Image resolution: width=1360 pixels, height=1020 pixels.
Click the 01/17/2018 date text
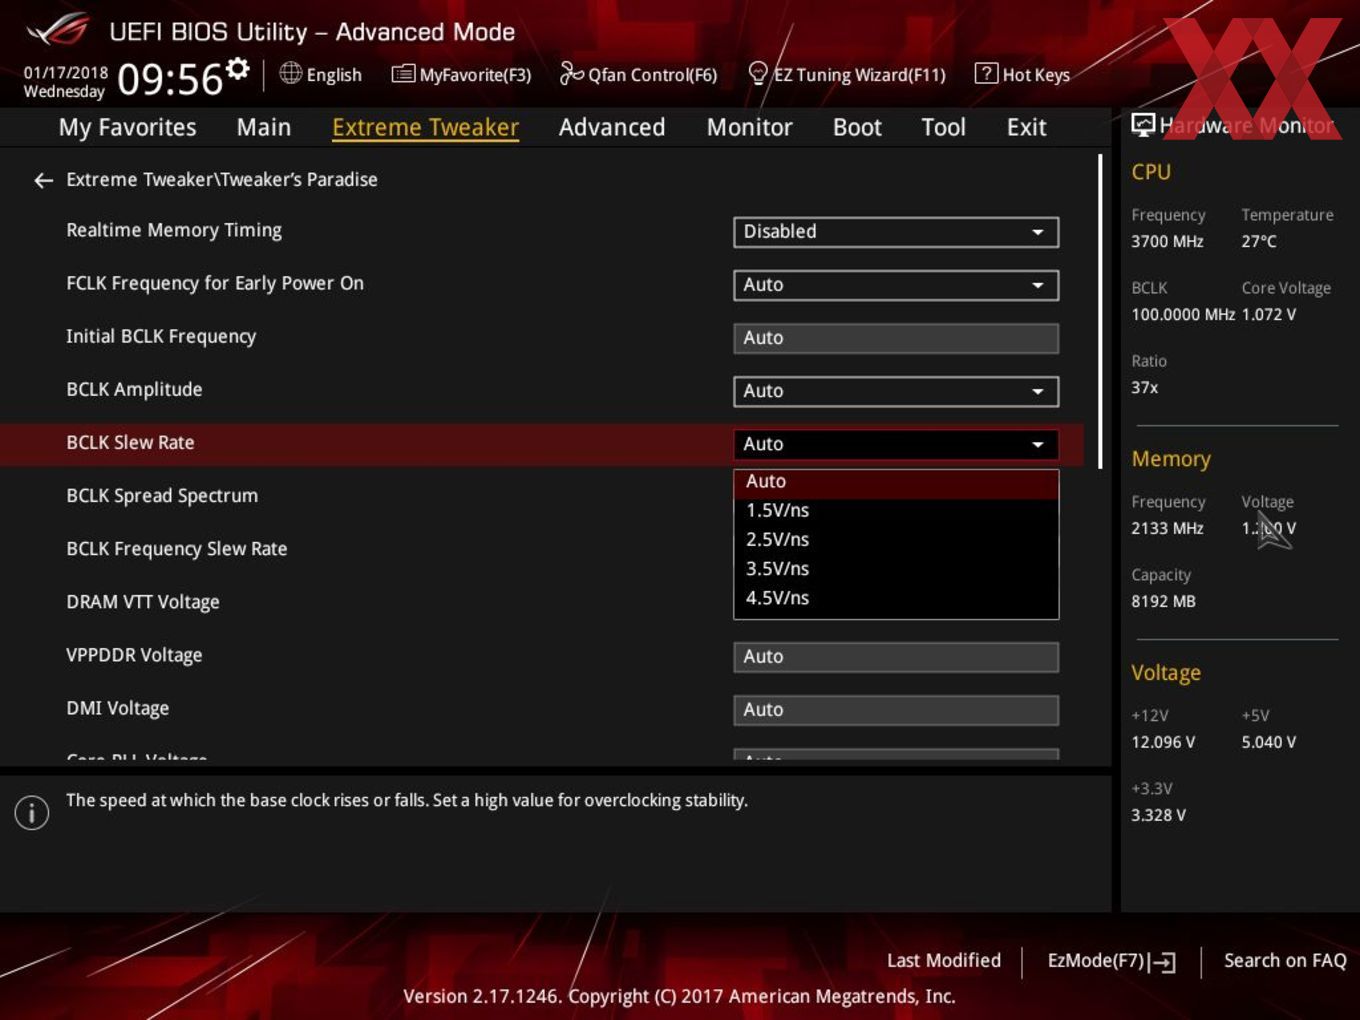pos(66,72)
